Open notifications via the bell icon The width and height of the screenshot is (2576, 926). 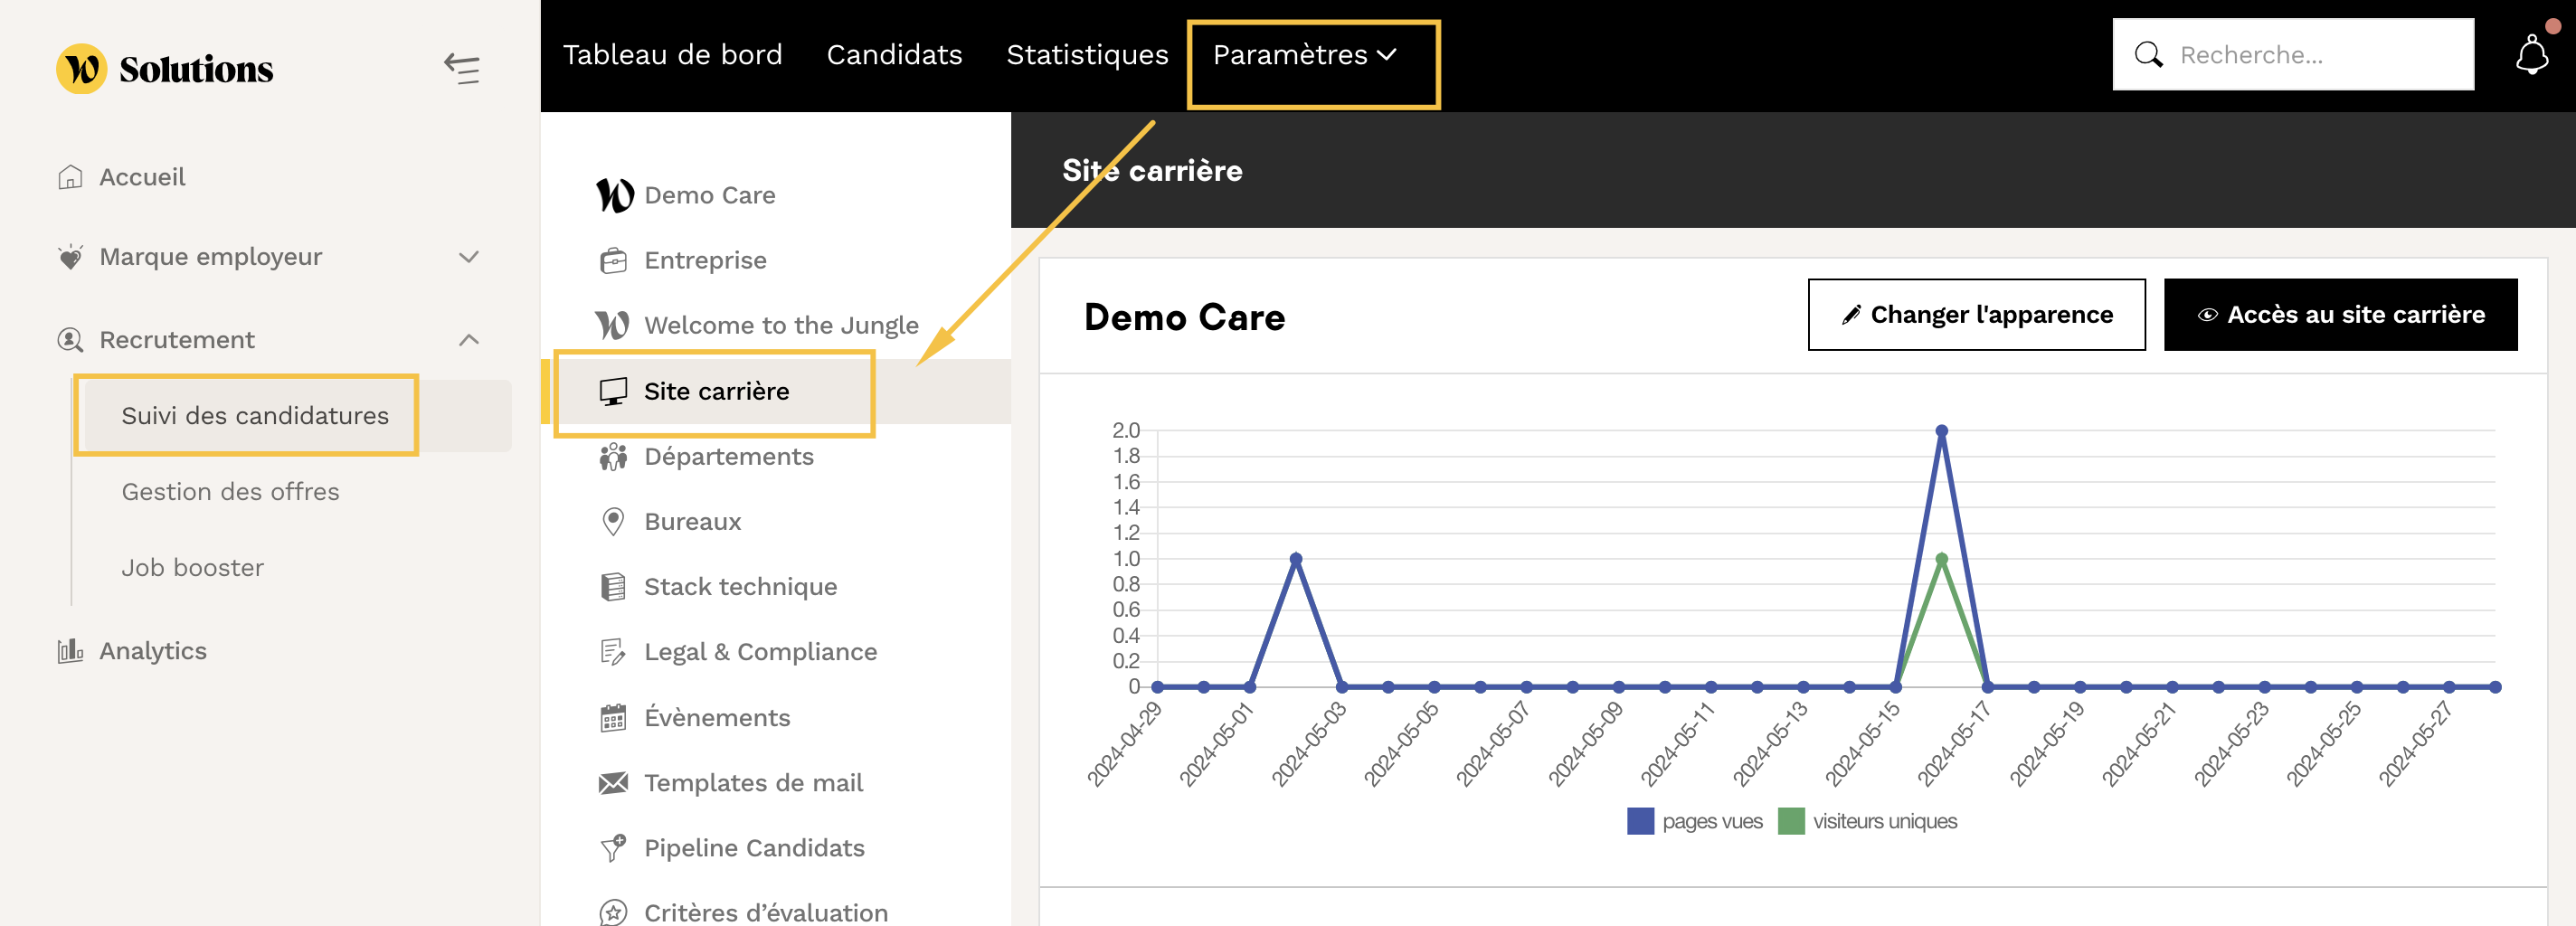2531,55
